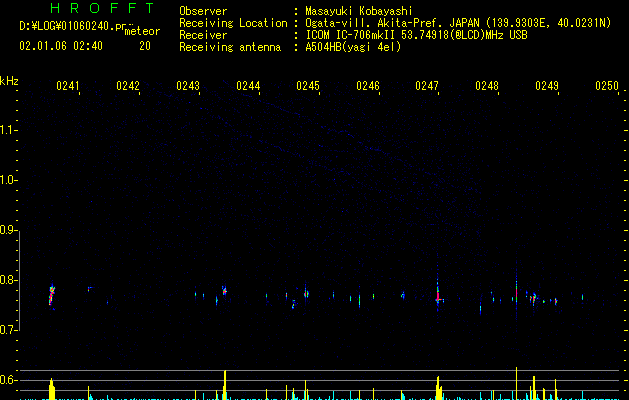Click the Receiver field label
Image resolution: width=629 pixels, height=400 pixels.
pyautogui.click(x=203, y=35)
